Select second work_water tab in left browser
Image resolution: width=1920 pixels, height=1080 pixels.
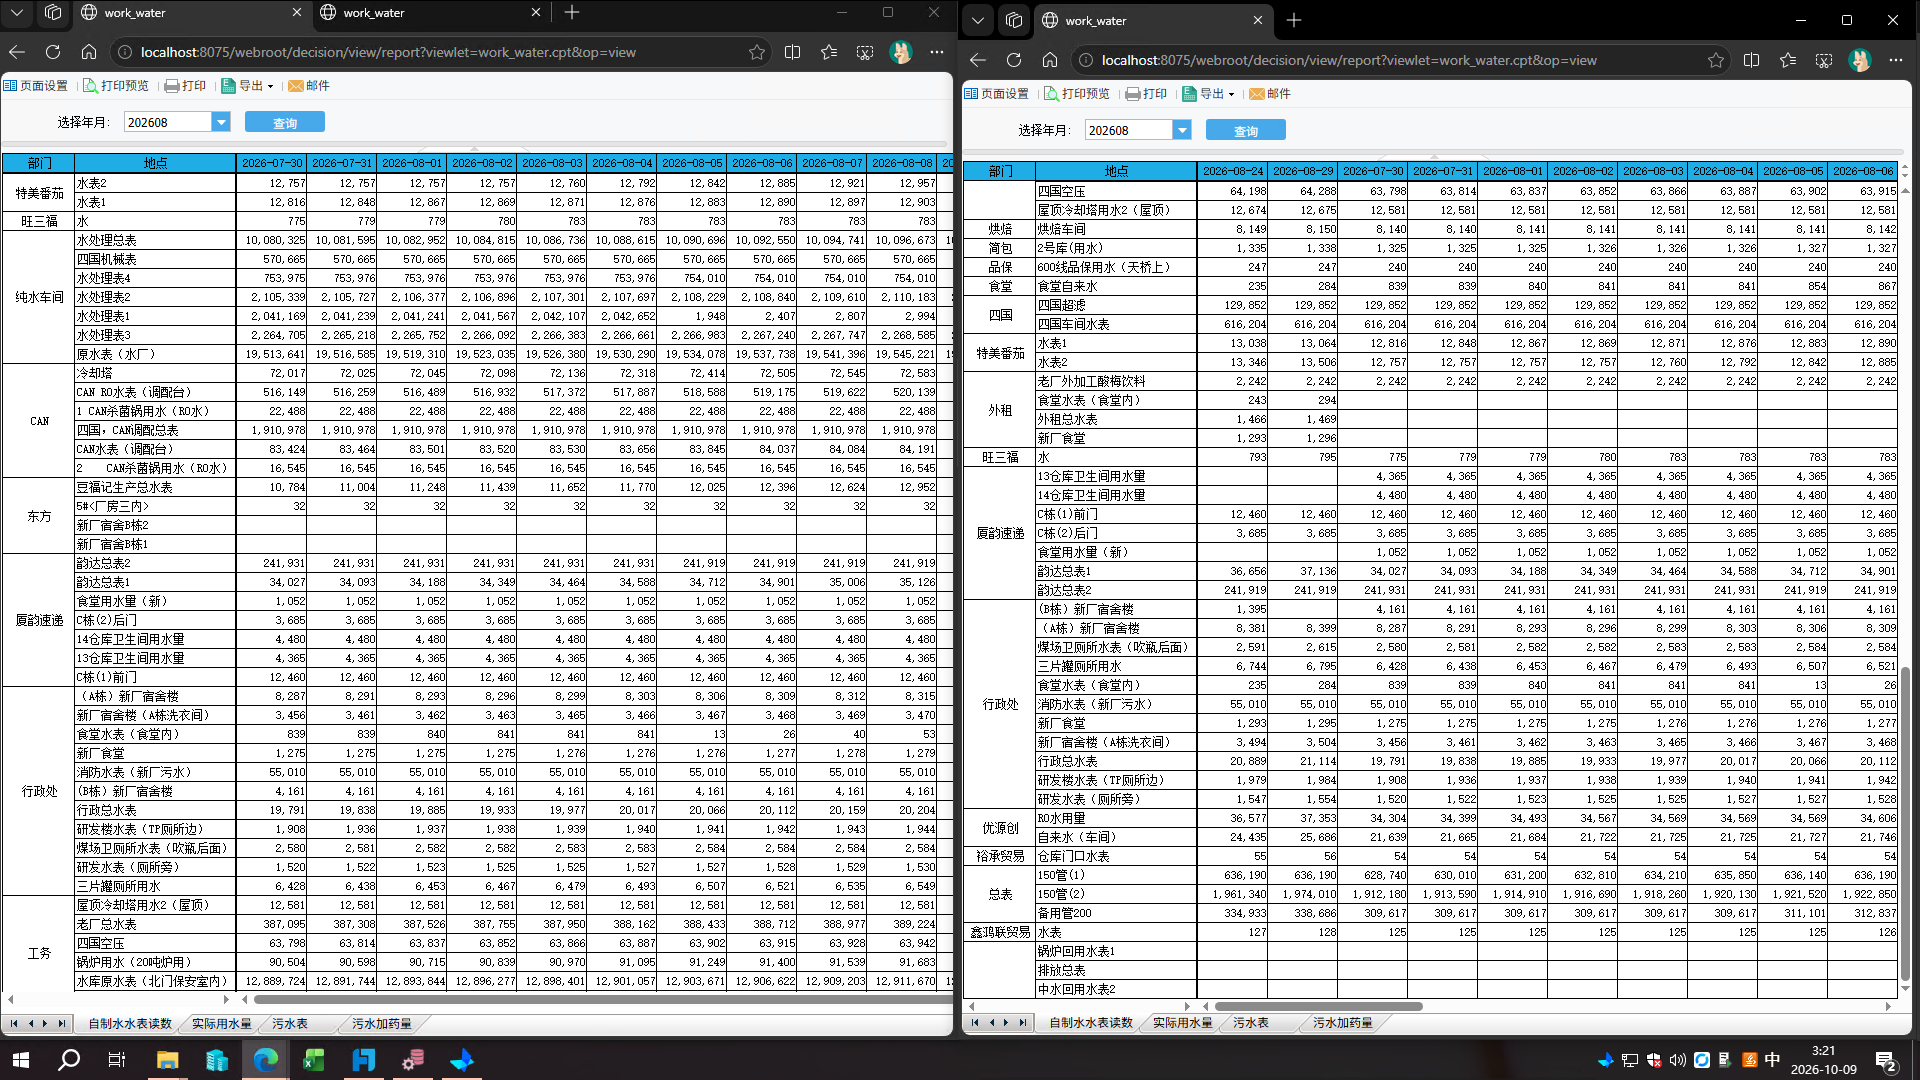tap(430, 13)
